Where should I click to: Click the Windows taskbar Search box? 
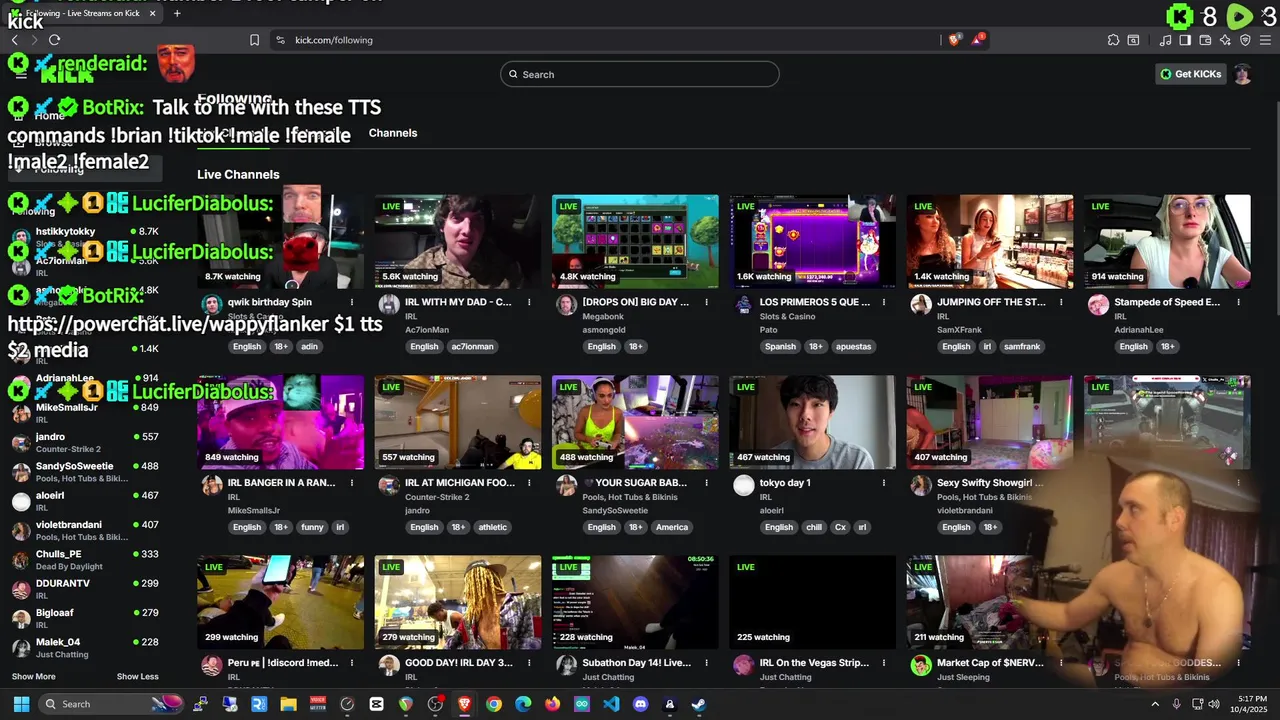112,704
